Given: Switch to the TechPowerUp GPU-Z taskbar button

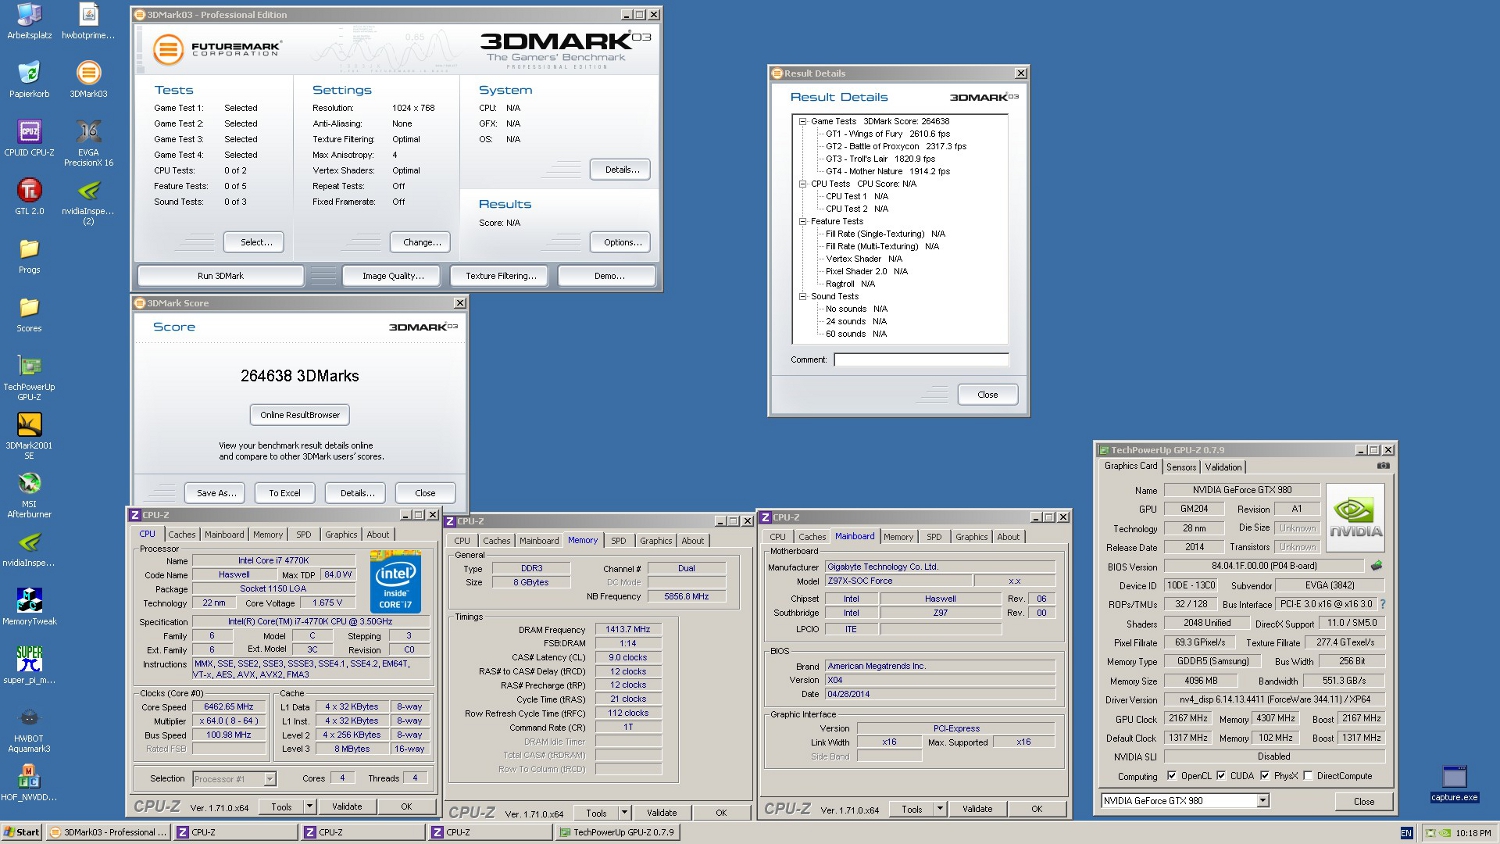Looking at the screenshot, I should [618, 832].
